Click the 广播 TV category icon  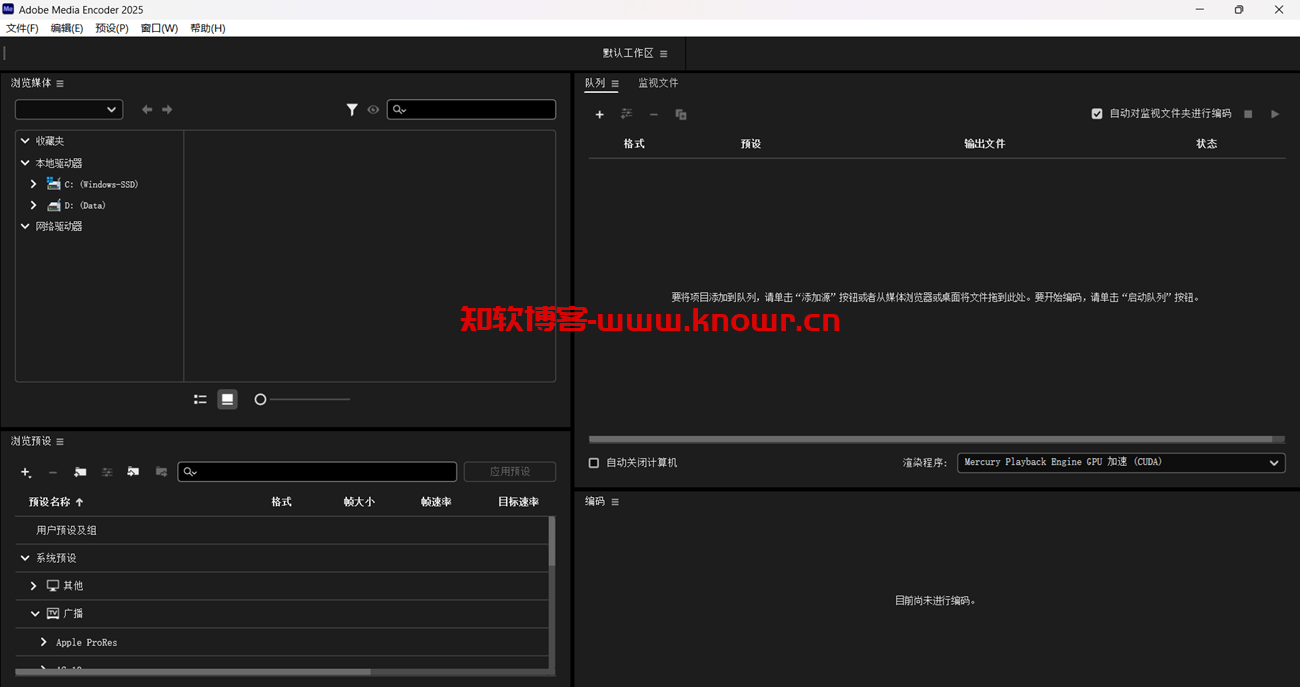pyautogui.click(x=53, y=614)
